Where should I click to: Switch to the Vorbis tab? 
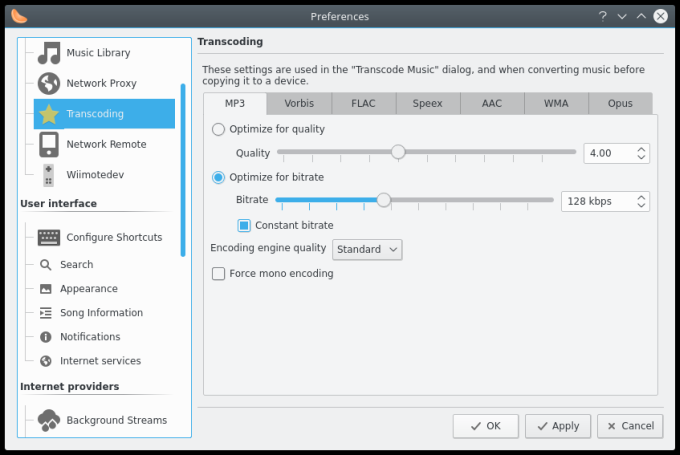(x=299, y=103)
